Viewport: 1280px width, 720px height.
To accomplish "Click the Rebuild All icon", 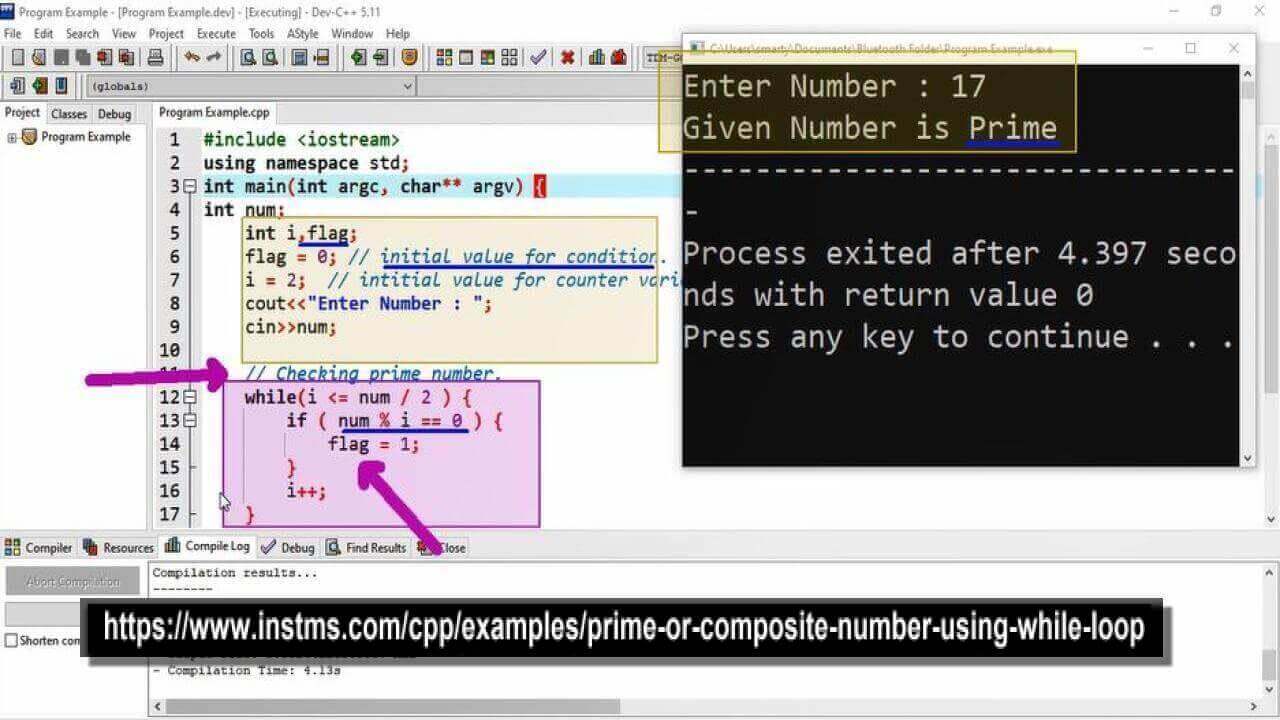I will [x=509, y=57].
